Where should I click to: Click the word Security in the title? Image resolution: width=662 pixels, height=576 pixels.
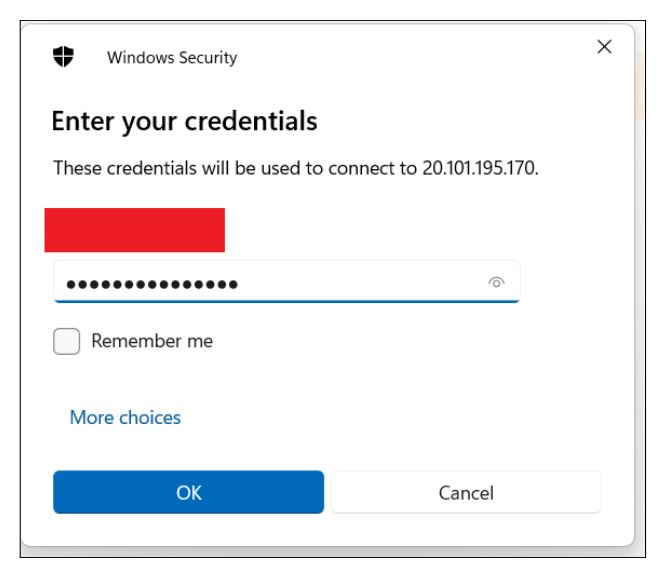[208, 57]
